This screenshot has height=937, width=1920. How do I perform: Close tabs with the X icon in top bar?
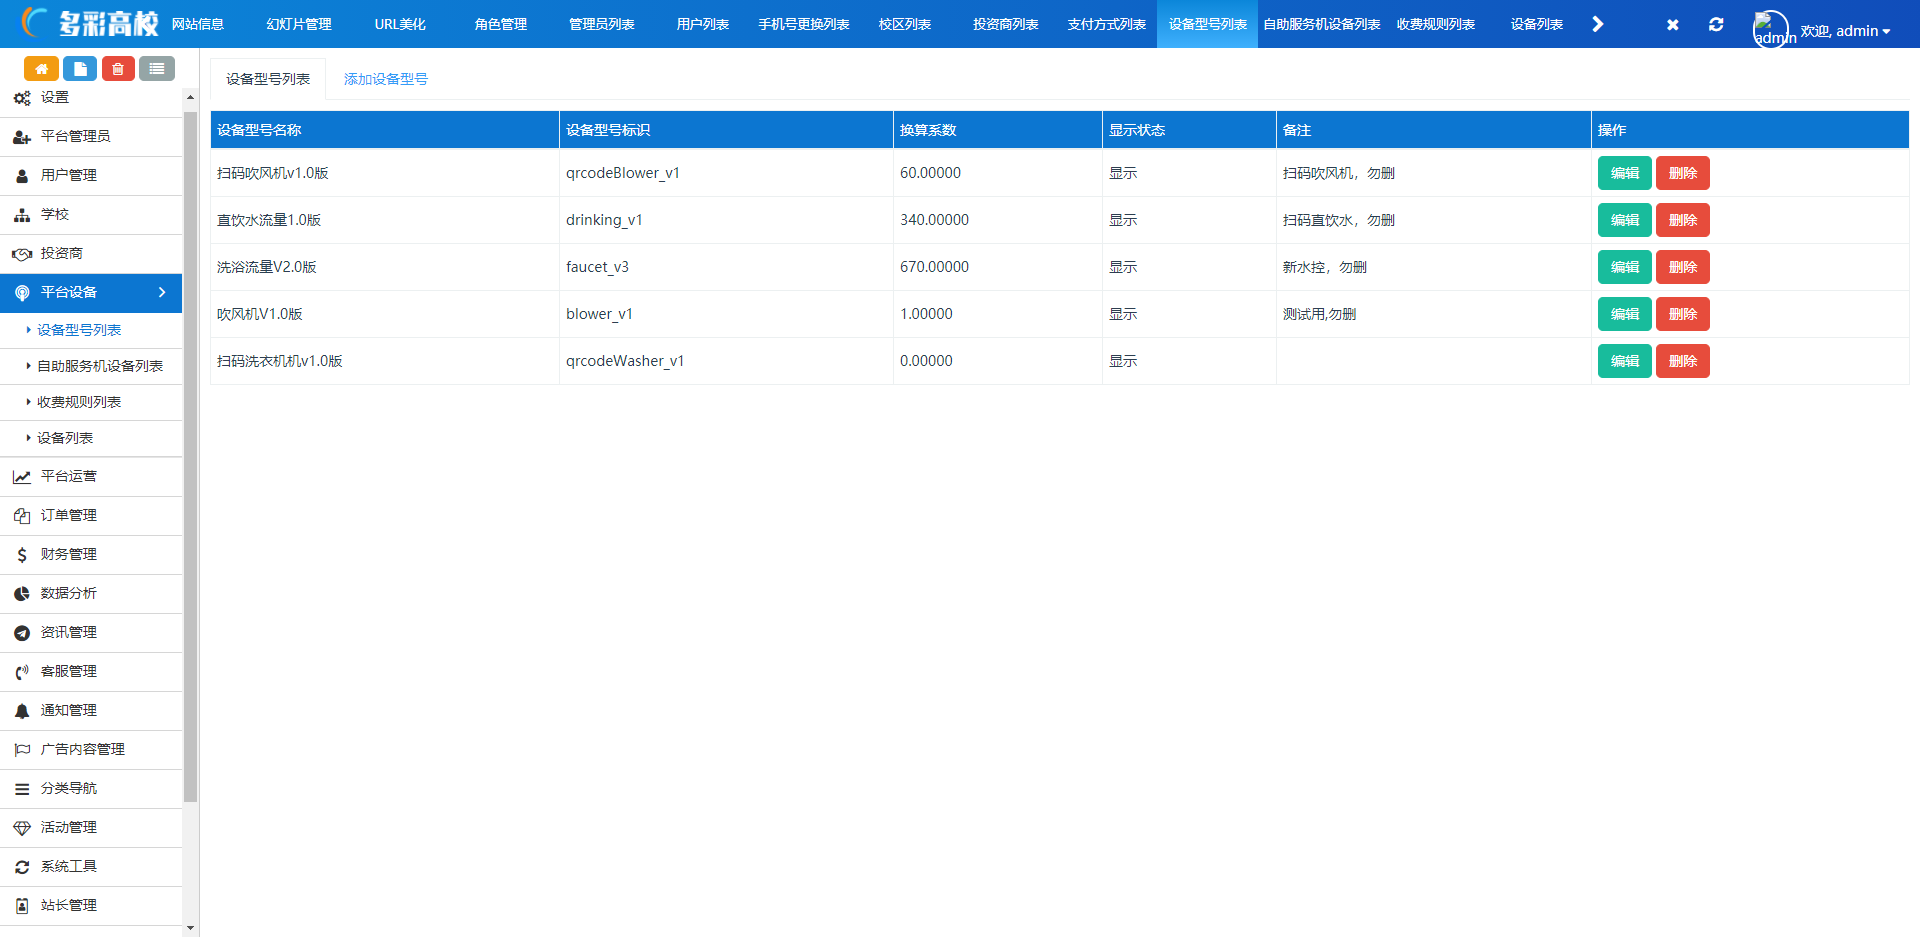pyautogui.click(x=1673, y=24)
